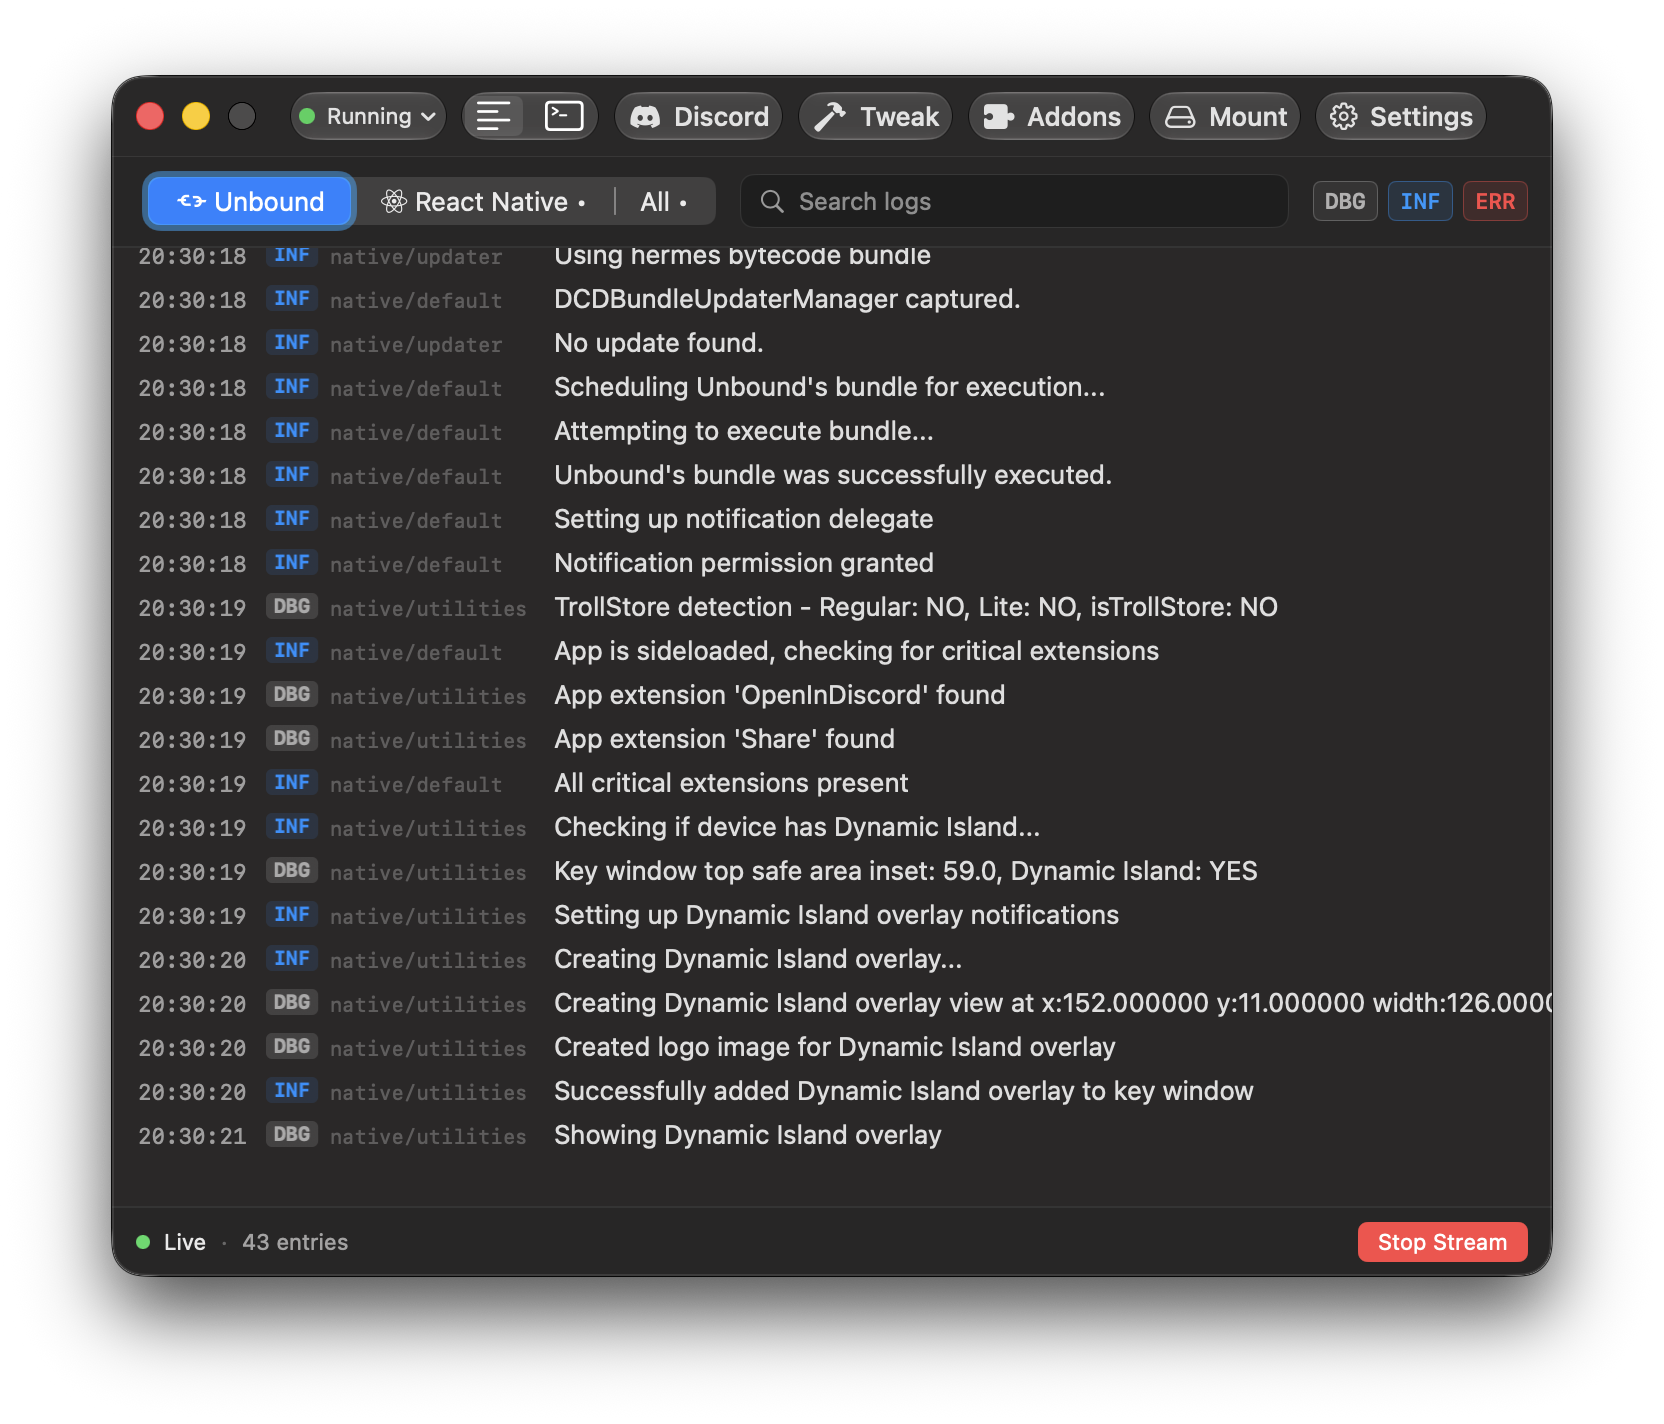
Task: Open Addons via the puzzle piece icon
Action: pyautogui.click(x=998, y=117)
